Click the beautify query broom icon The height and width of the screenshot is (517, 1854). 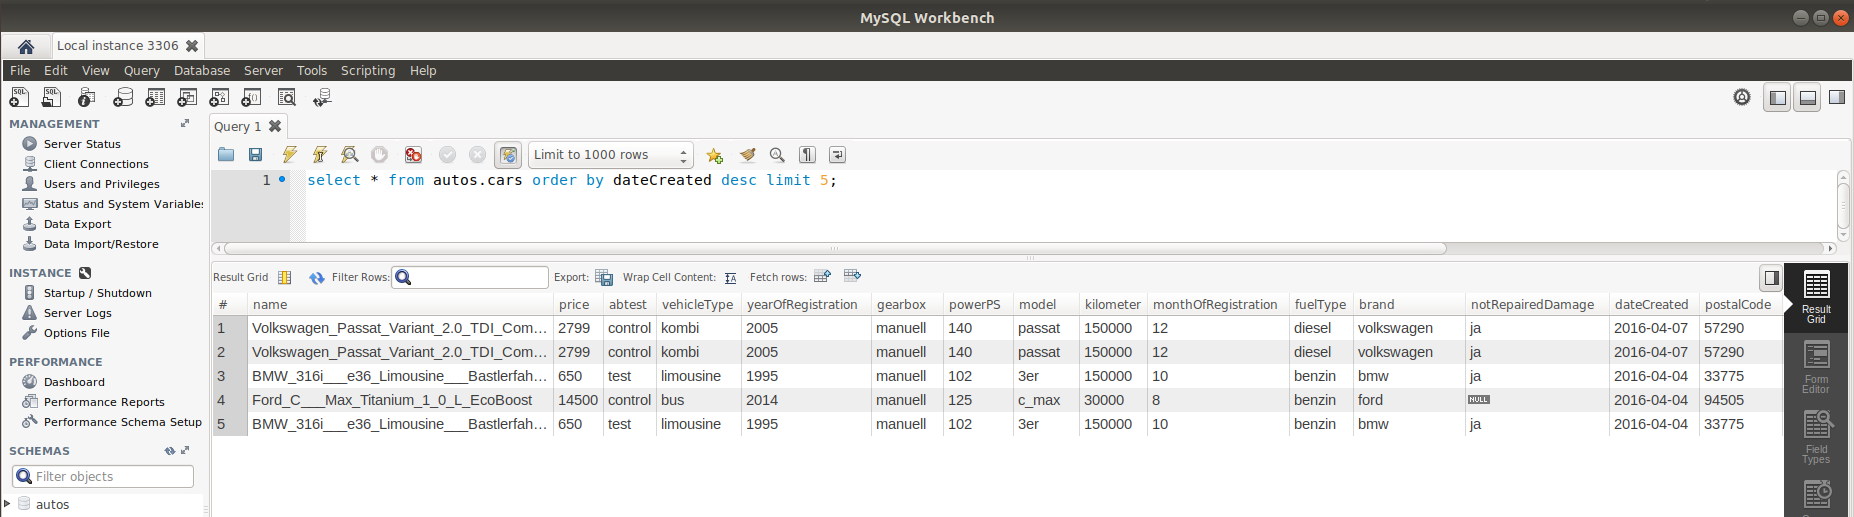(x=747, y=155)
